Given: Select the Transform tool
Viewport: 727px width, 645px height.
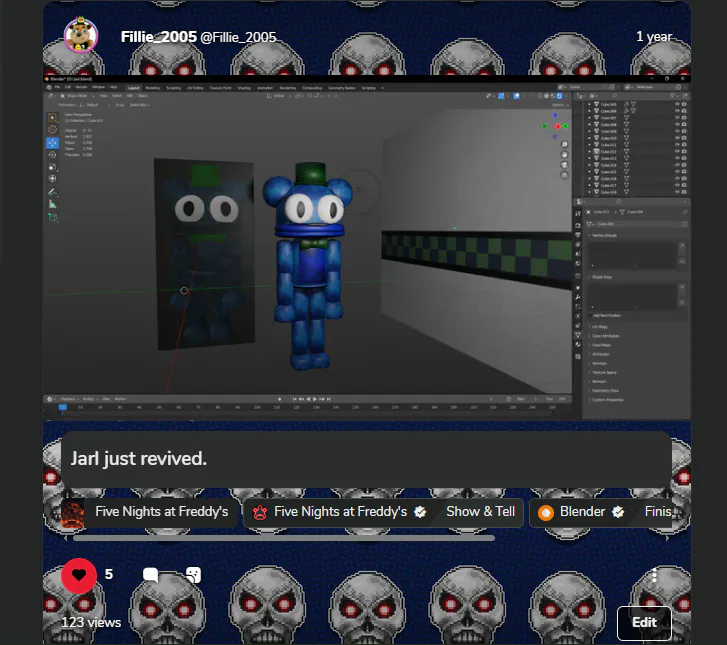Looking at the screenshot, I should (x=52, y=179).
